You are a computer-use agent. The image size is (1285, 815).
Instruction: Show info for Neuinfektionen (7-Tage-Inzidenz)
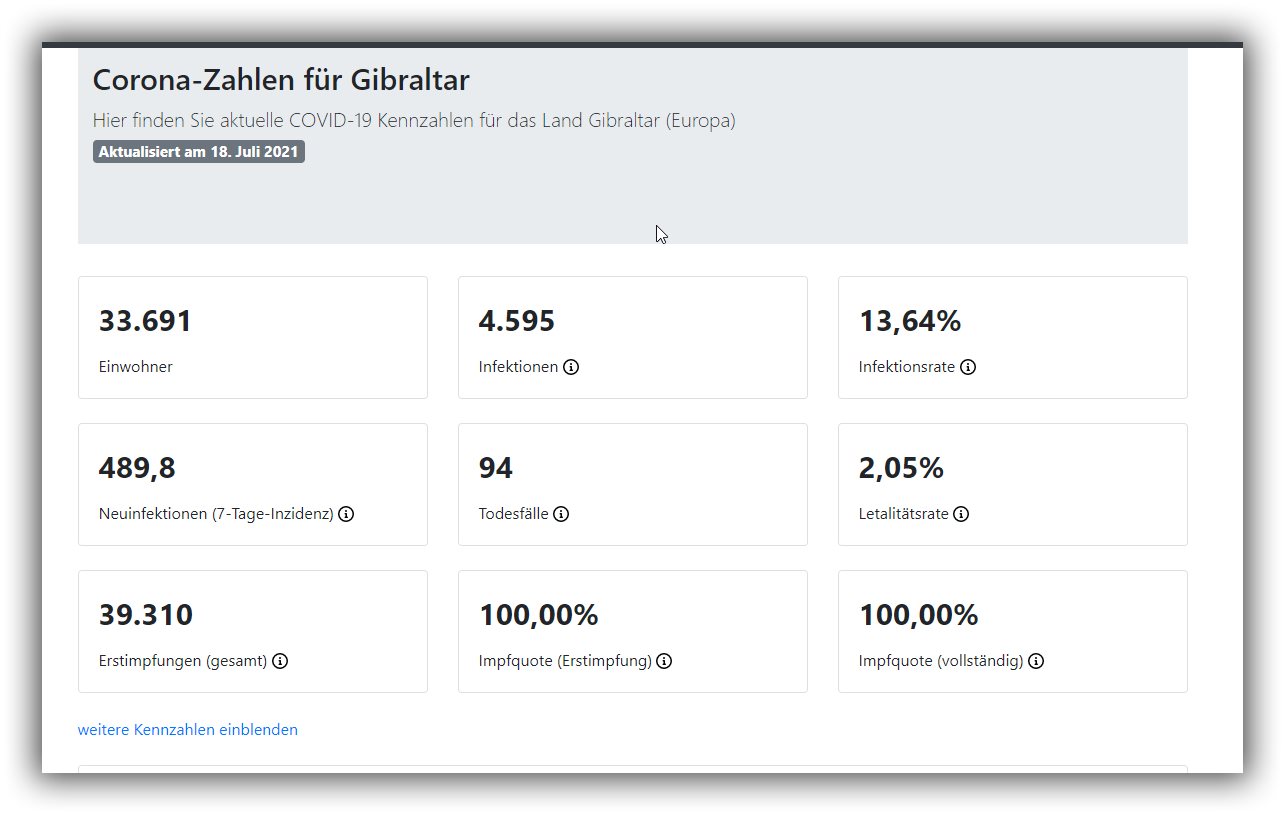pos(346,514)
